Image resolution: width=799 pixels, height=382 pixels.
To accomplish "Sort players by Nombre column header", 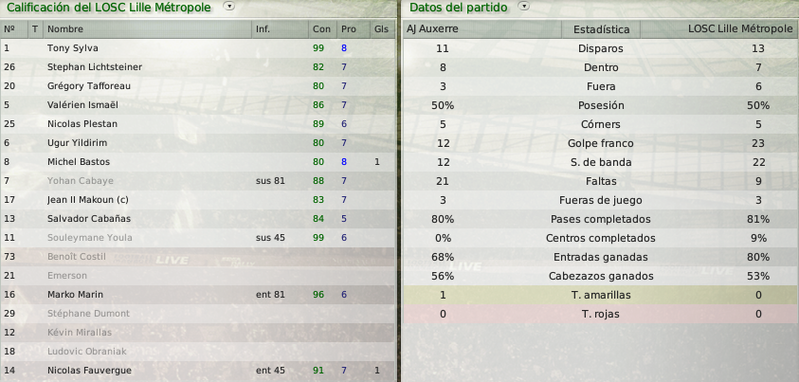I will [147, 29].
